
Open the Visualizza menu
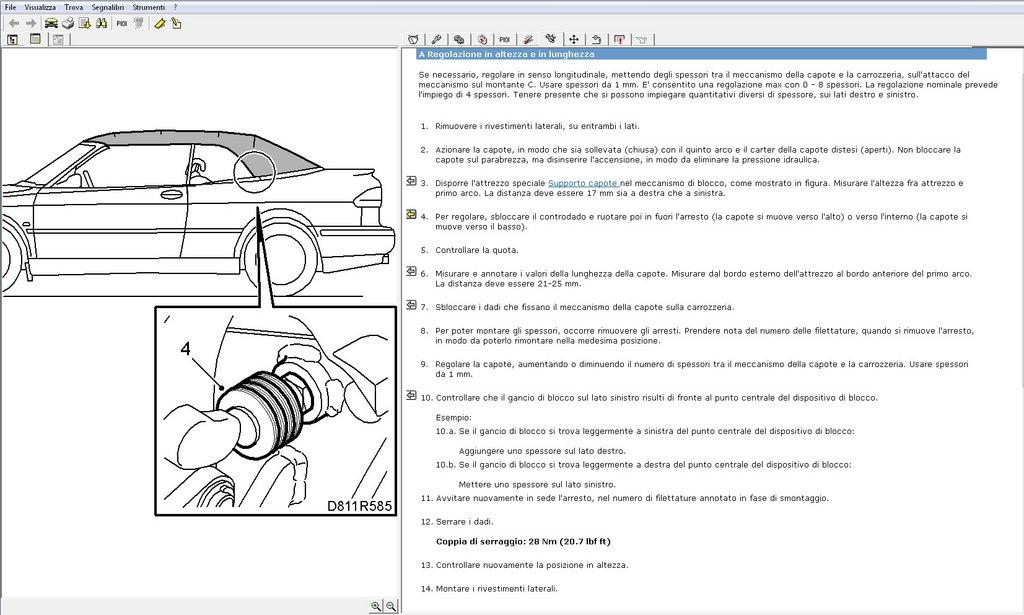(40, 7)
